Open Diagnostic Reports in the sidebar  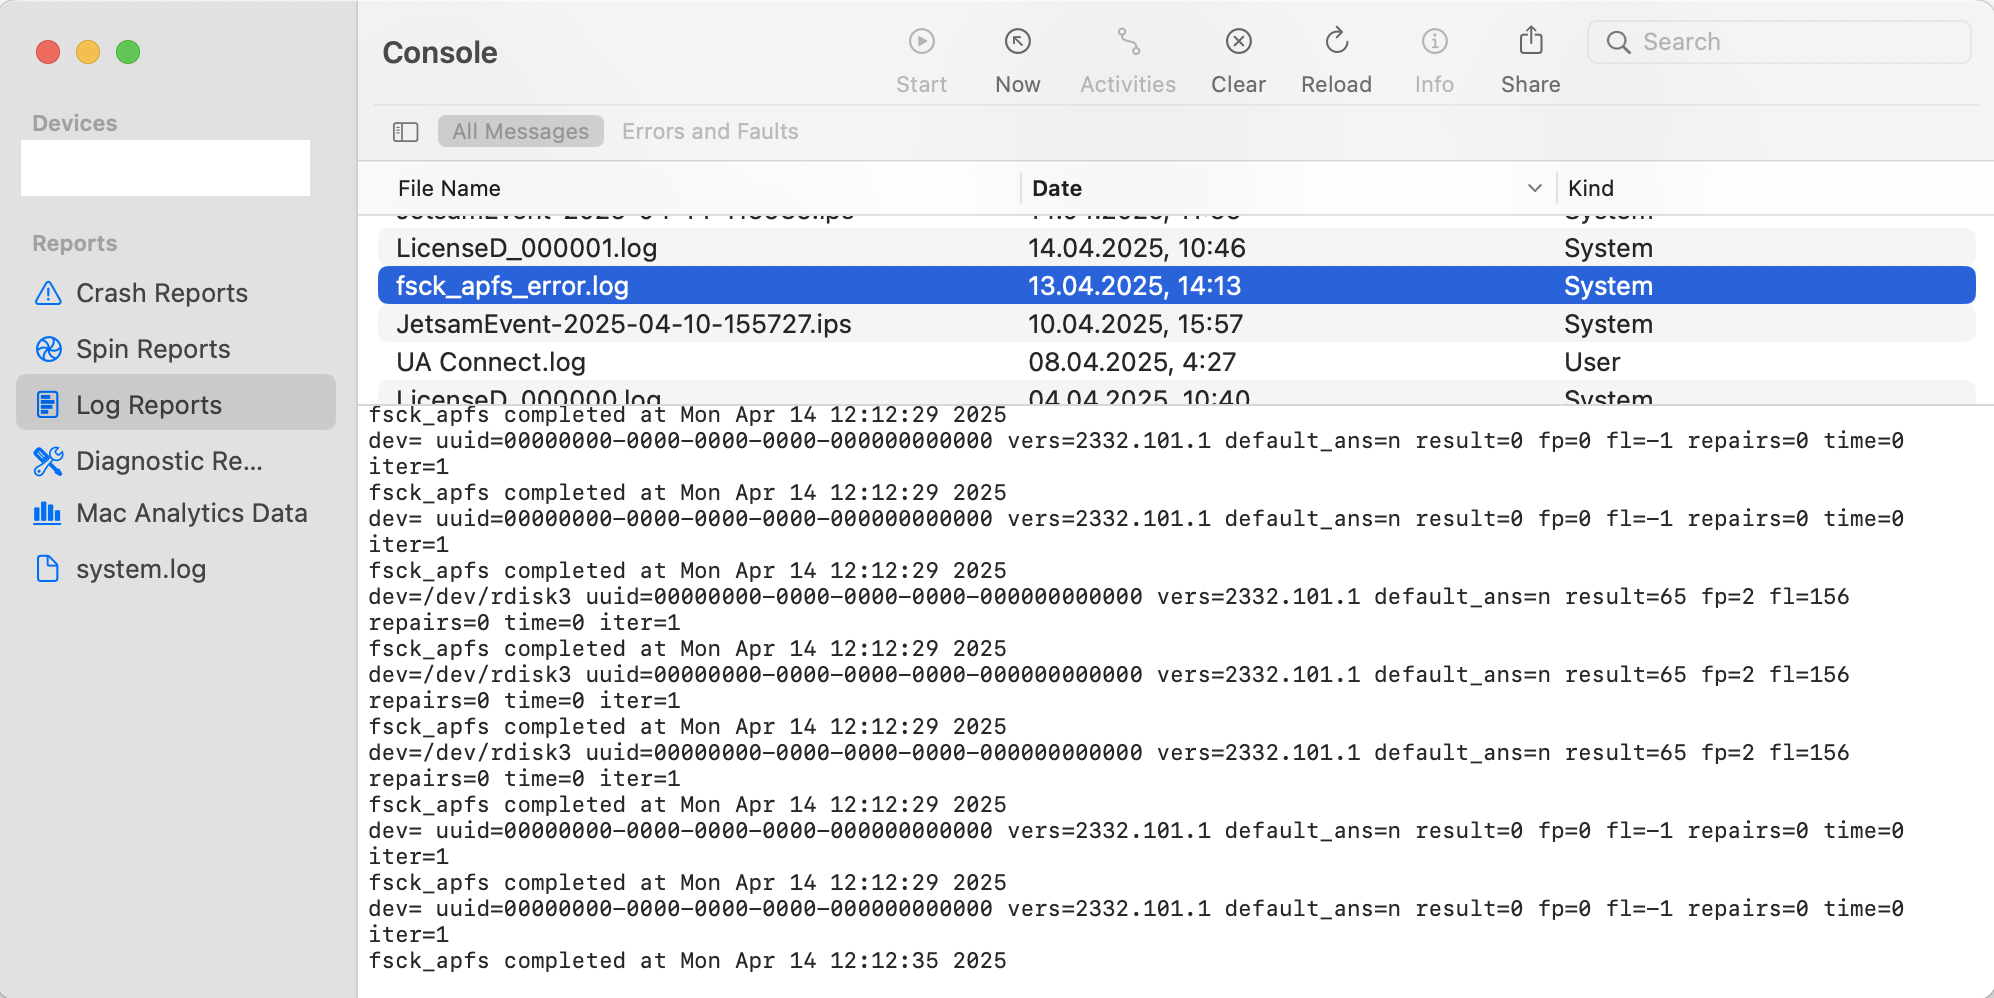176,461
